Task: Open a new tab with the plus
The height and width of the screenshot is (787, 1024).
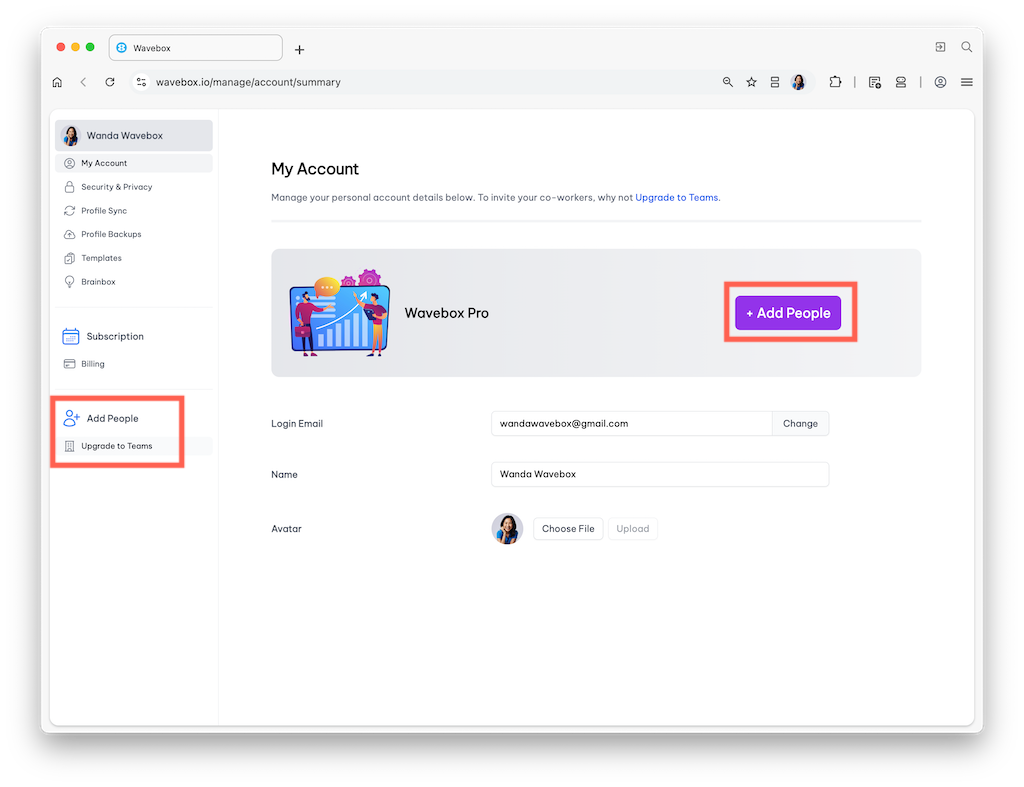Action: [299, 50]
